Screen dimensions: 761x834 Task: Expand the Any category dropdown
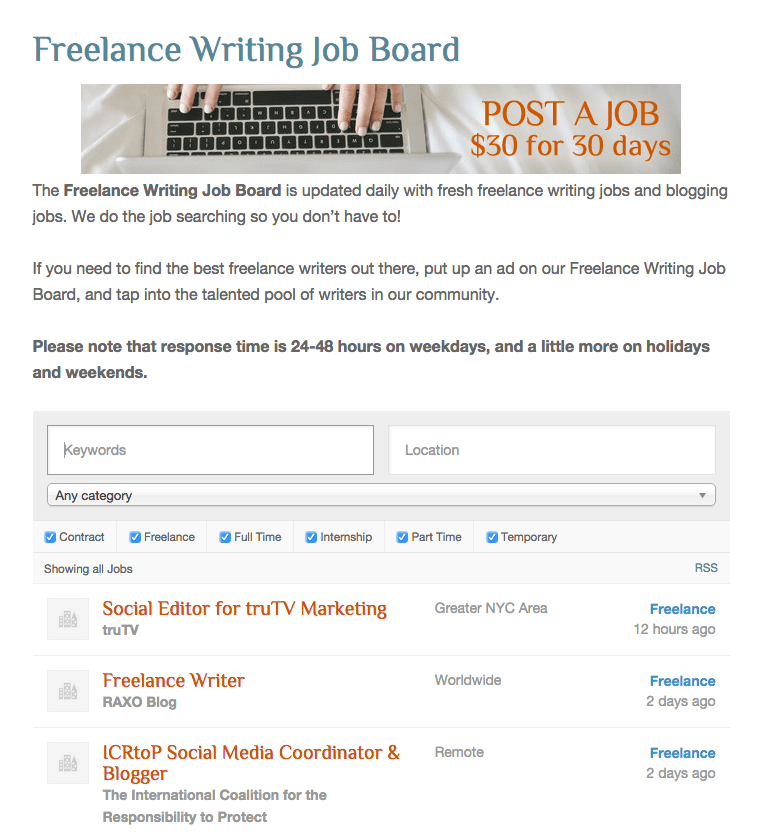381,495
